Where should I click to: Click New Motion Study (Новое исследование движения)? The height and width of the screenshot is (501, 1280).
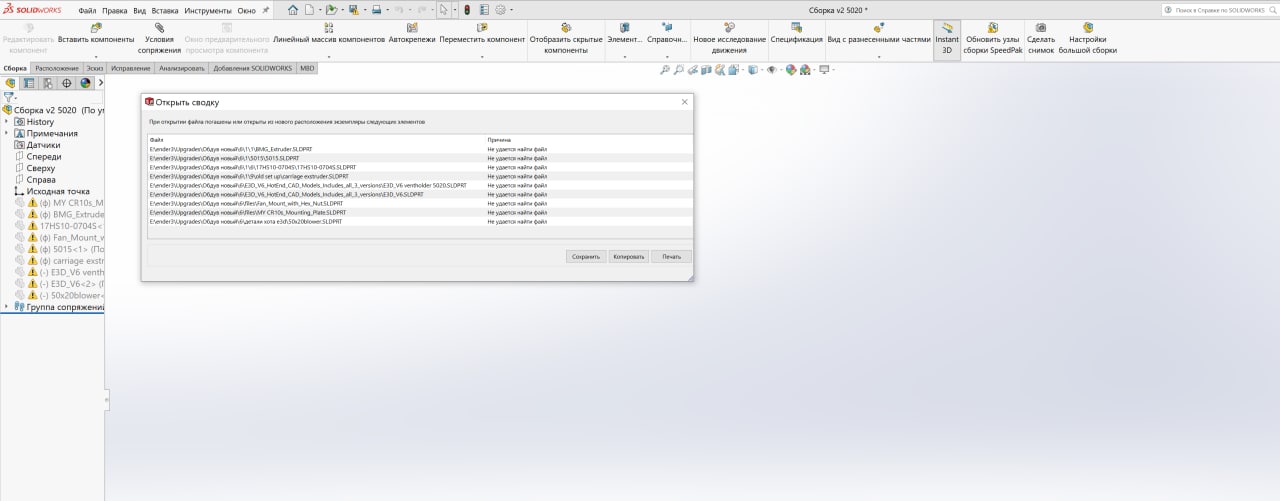coord(729,37)
